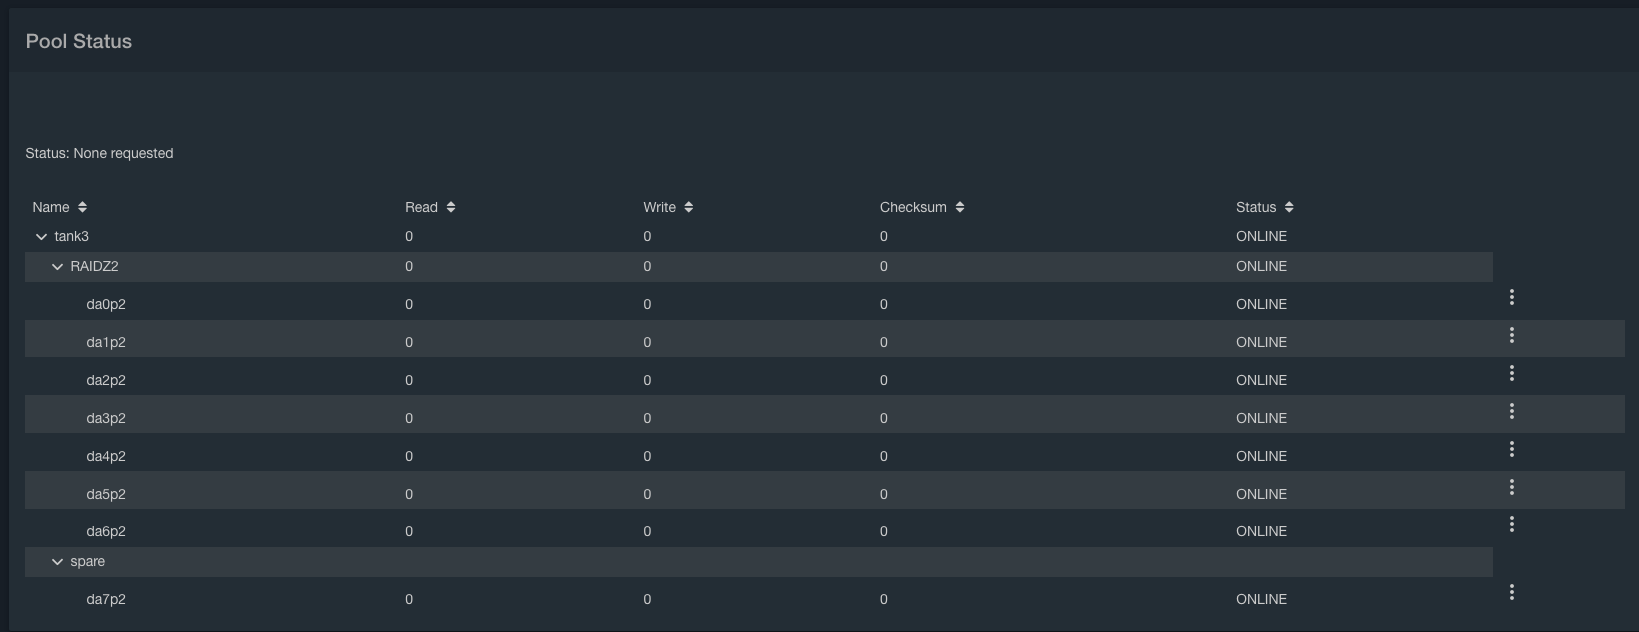Click the Pool Status heading
Screen dimensions: 1639x632
coord(79,41)
